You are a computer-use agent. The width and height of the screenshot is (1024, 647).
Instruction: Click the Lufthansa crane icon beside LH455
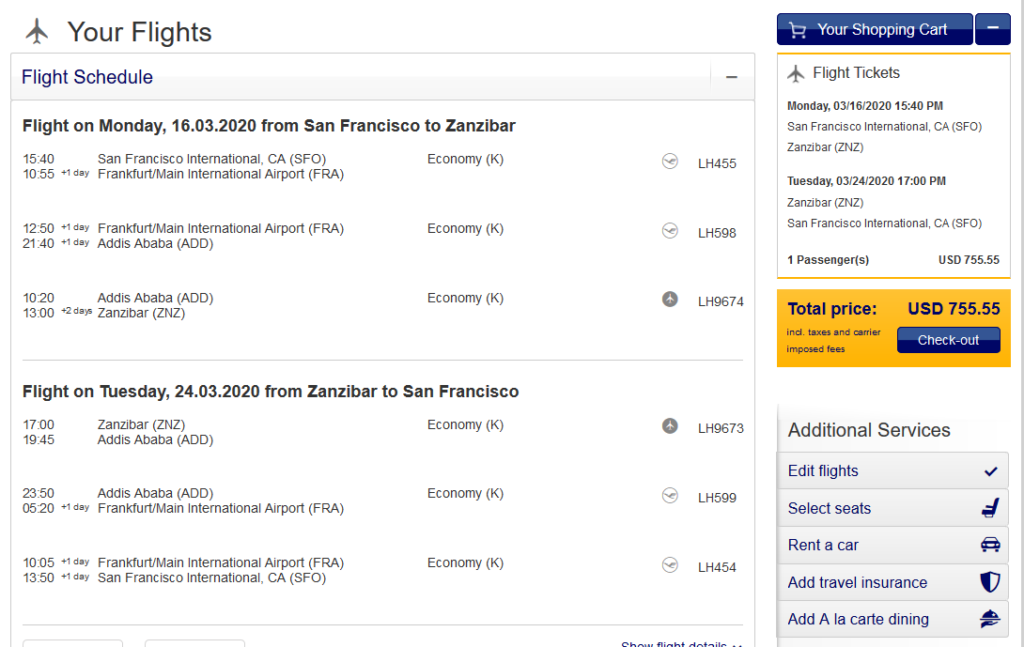(669, 161)
